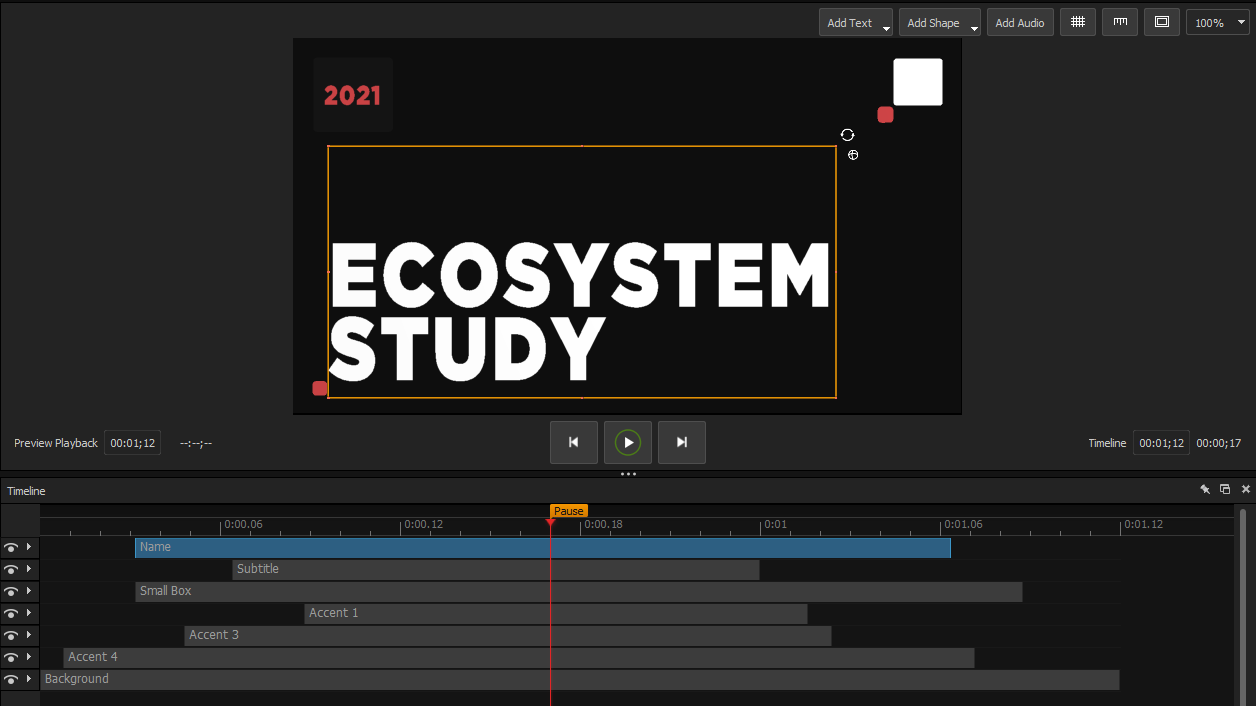
Task: Pin the Timeline panel
Action: point(1205,490)
